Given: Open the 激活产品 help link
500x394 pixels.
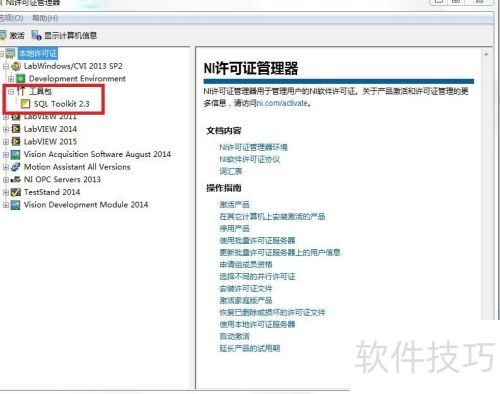Looking at the screenshot, I should (234, 205).
